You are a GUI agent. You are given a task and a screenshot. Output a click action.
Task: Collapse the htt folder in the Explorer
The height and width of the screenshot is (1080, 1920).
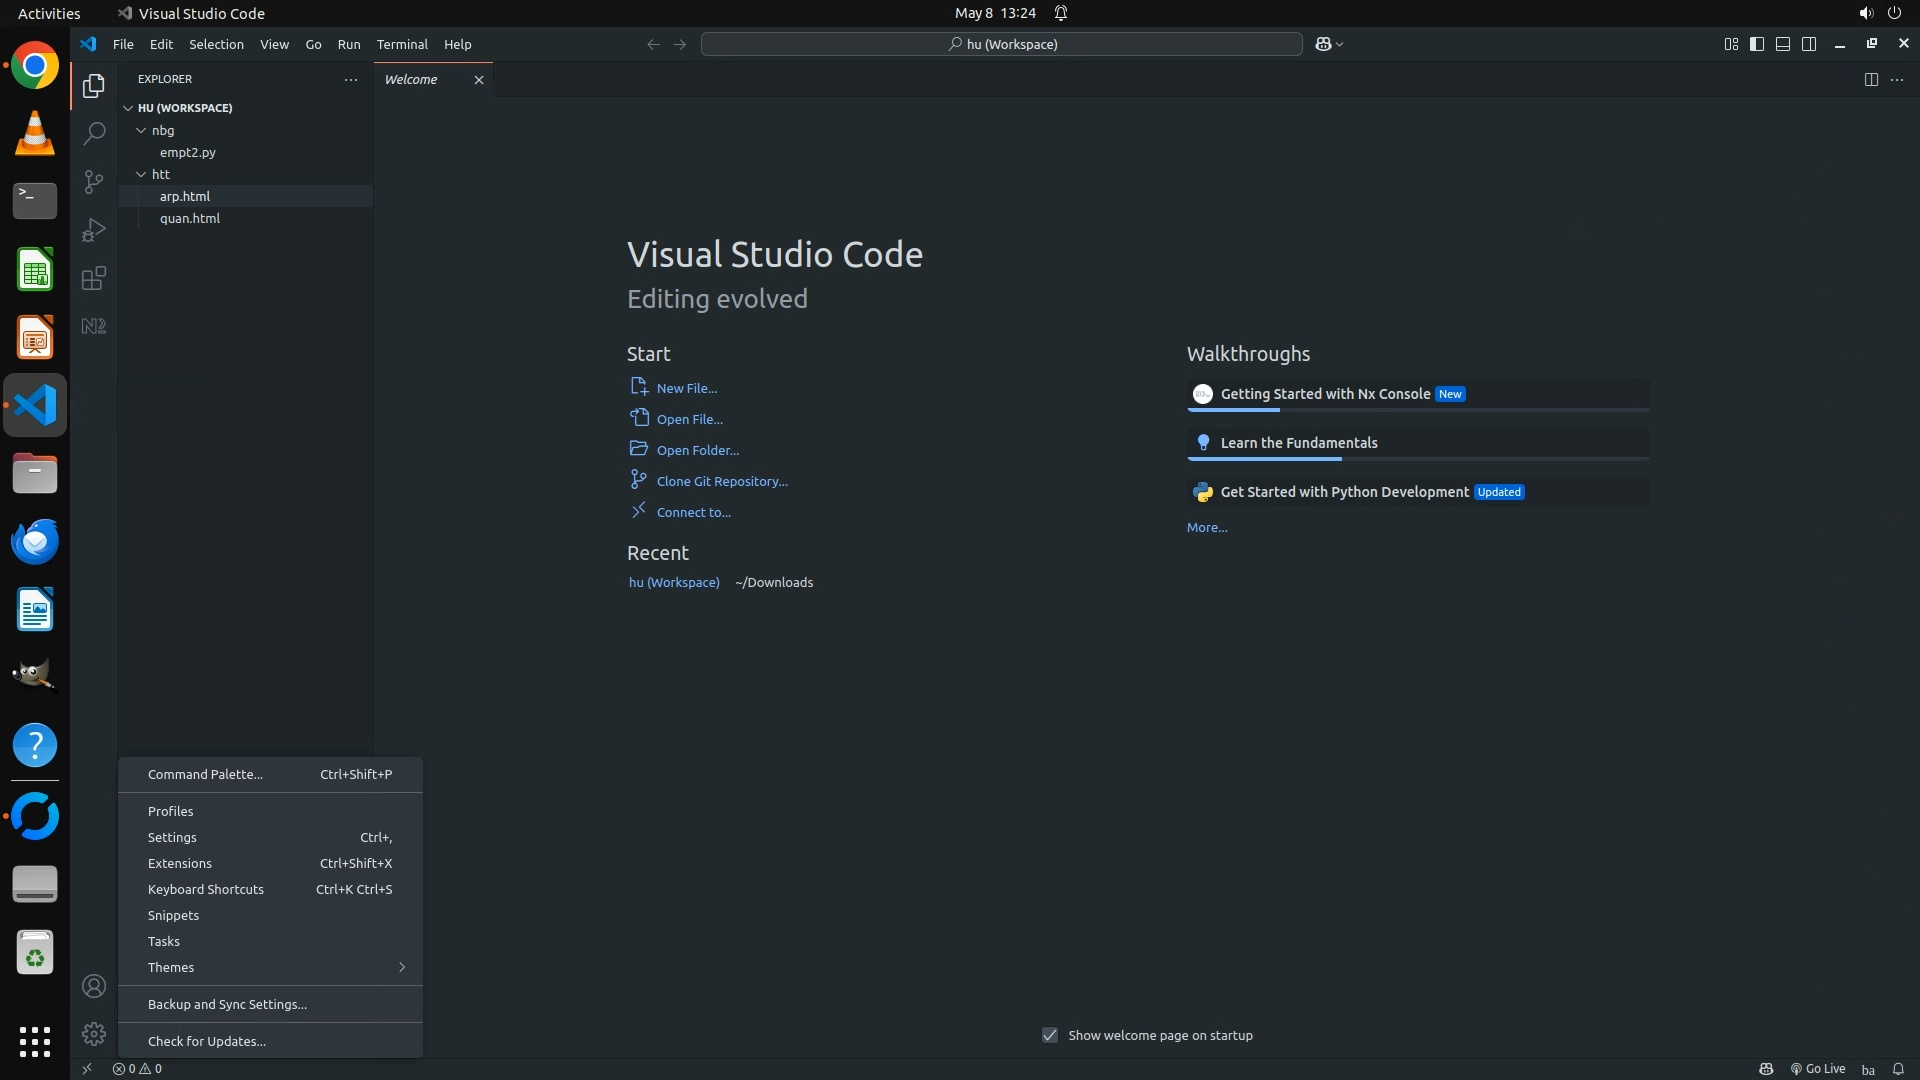(160, 174)
